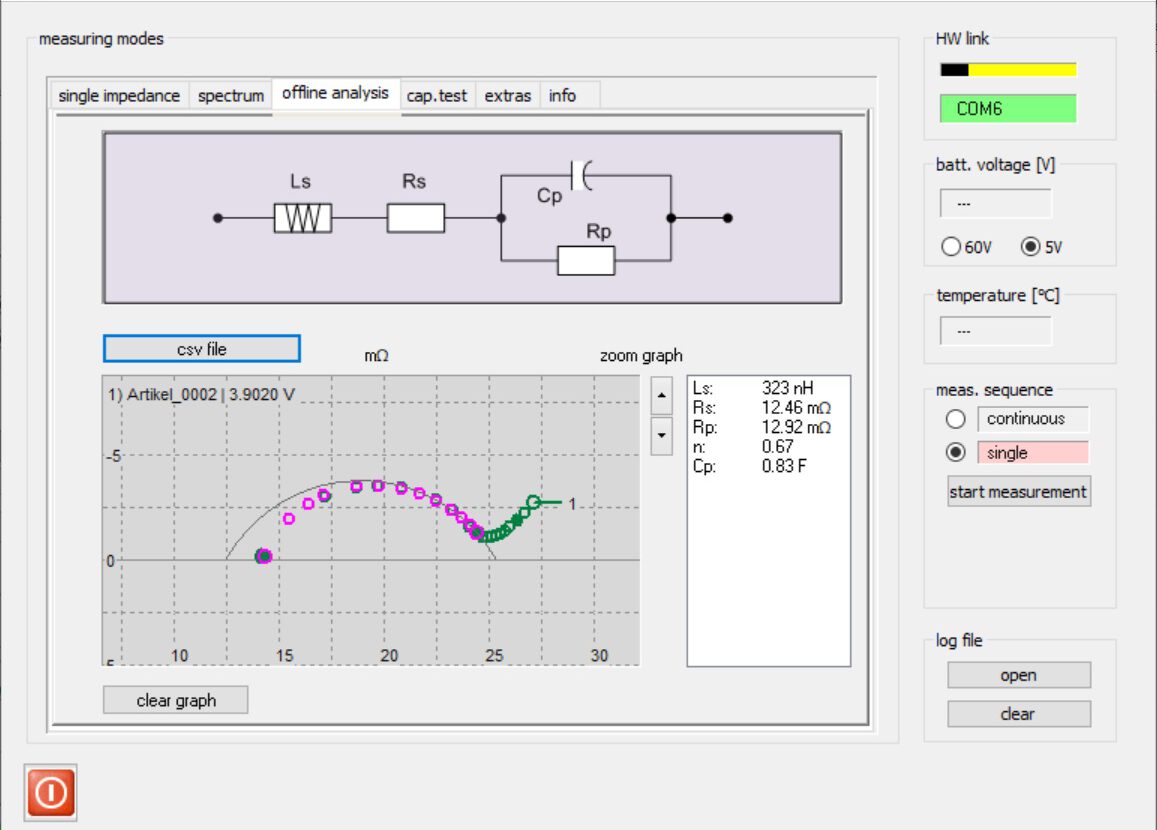Click the Rp value 12.92 mΩ
The image size is (1157, 830).
tap(796, 427)
